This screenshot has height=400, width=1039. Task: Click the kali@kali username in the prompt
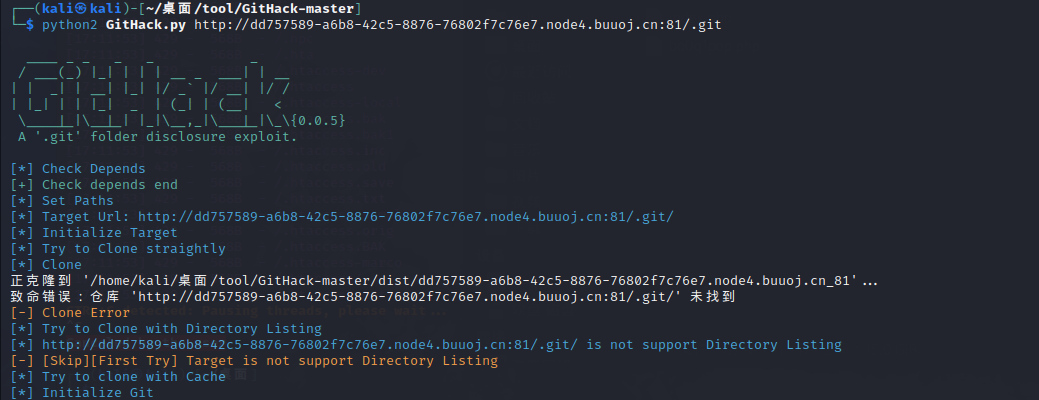(x=84, y=8)
